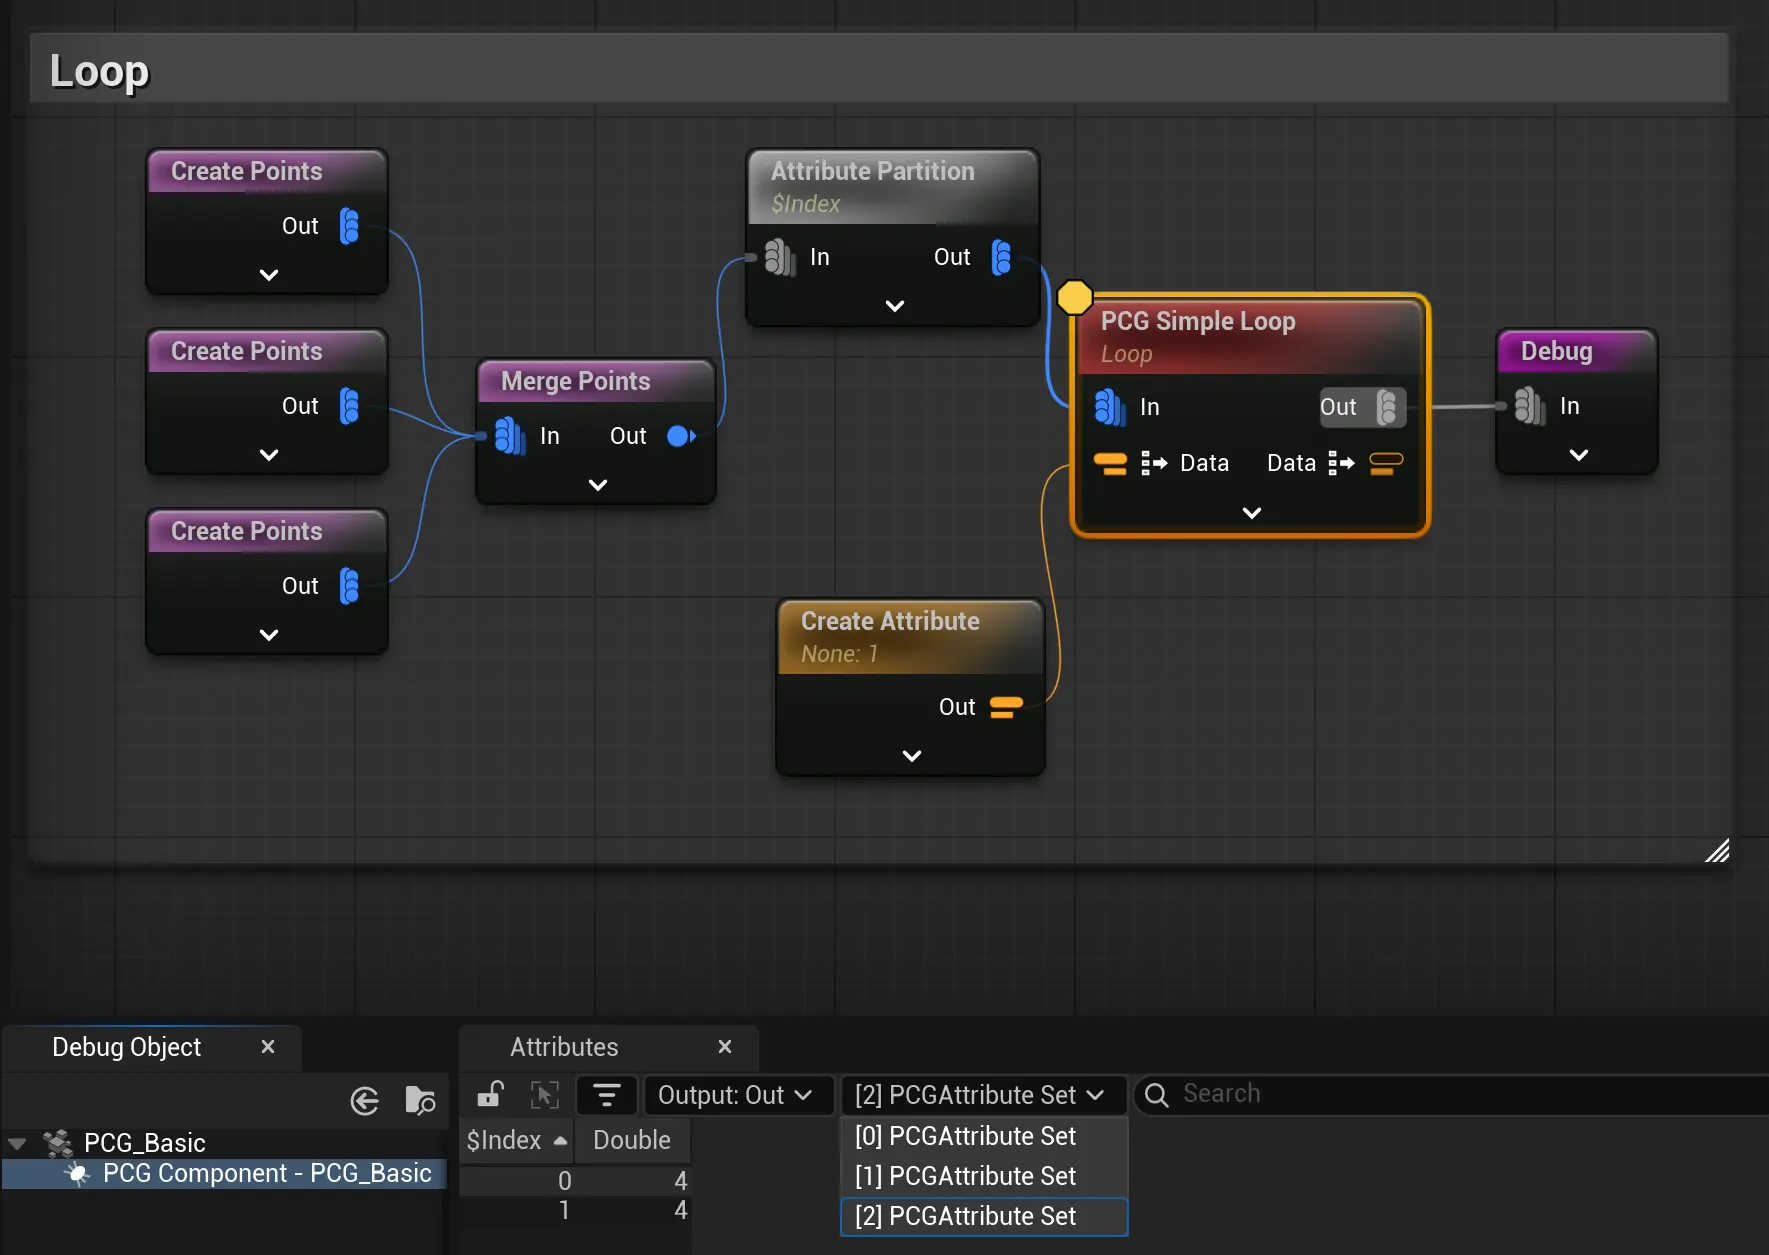This screenshot has width=1769, height=1255.
Task: Click the back arrow icon in Debug Object panel
Action: 365,1101
